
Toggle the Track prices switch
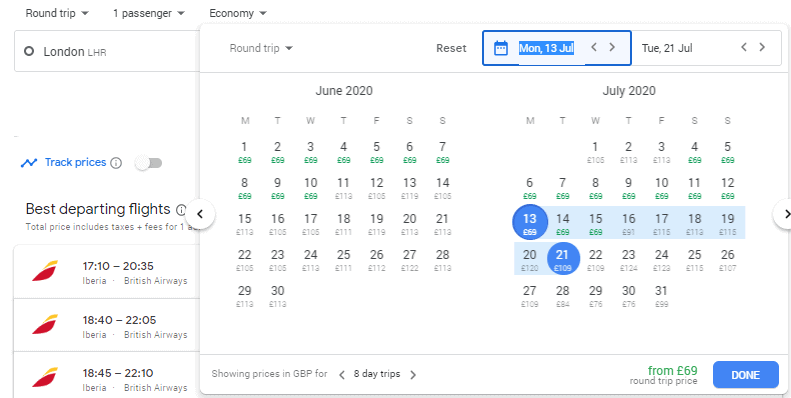coord(149,163)
